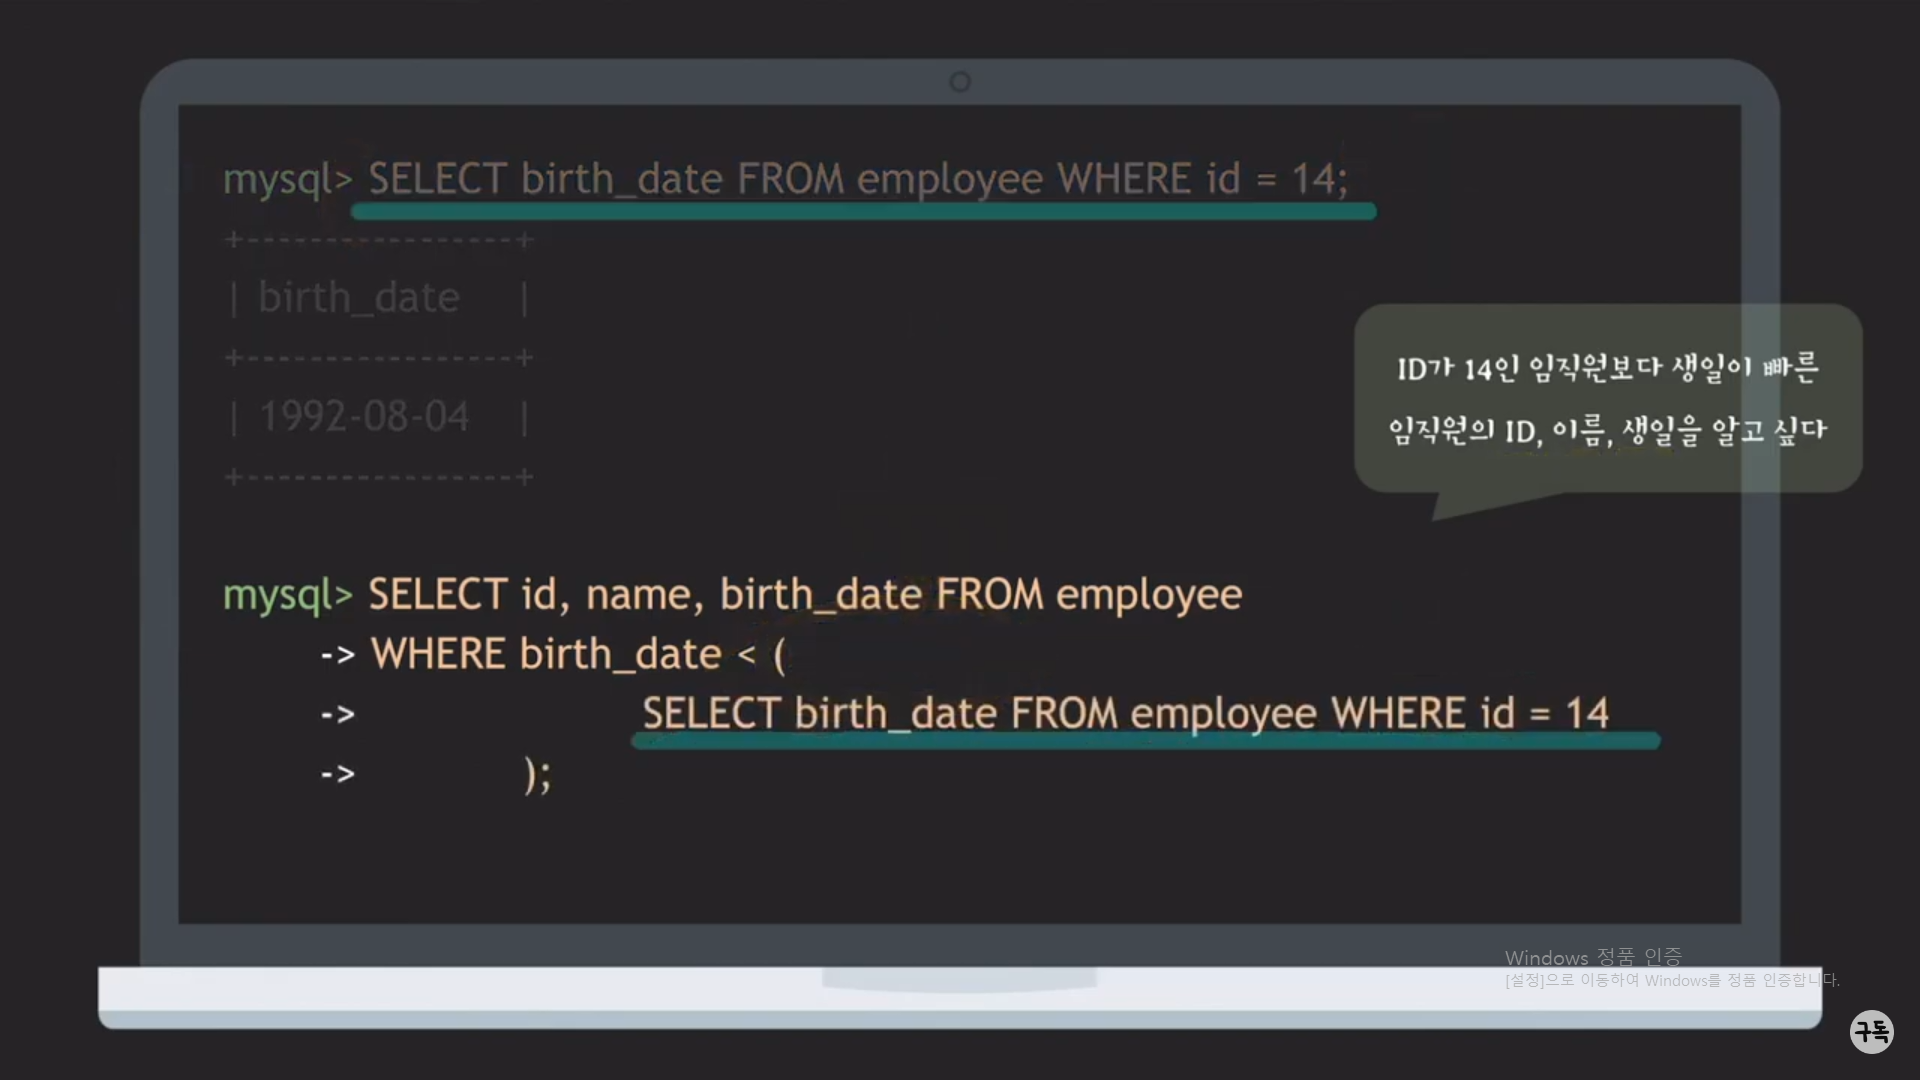Screen dimensions: 1920x1080
Task: Click the teal underline under the subquery
Action: point(1145,741)
